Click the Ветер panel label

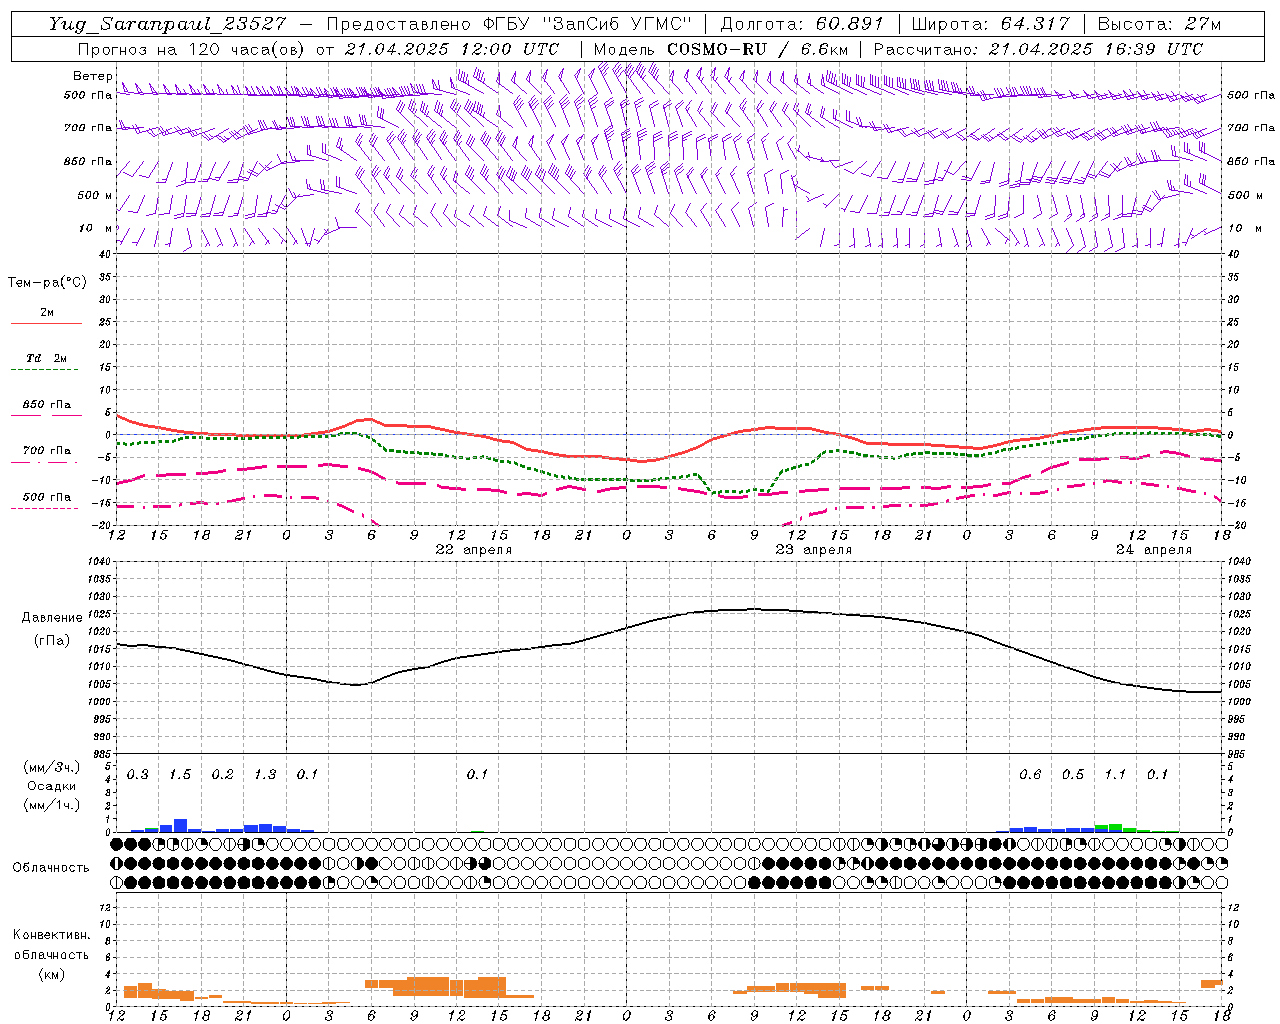(x=92, y=76)
